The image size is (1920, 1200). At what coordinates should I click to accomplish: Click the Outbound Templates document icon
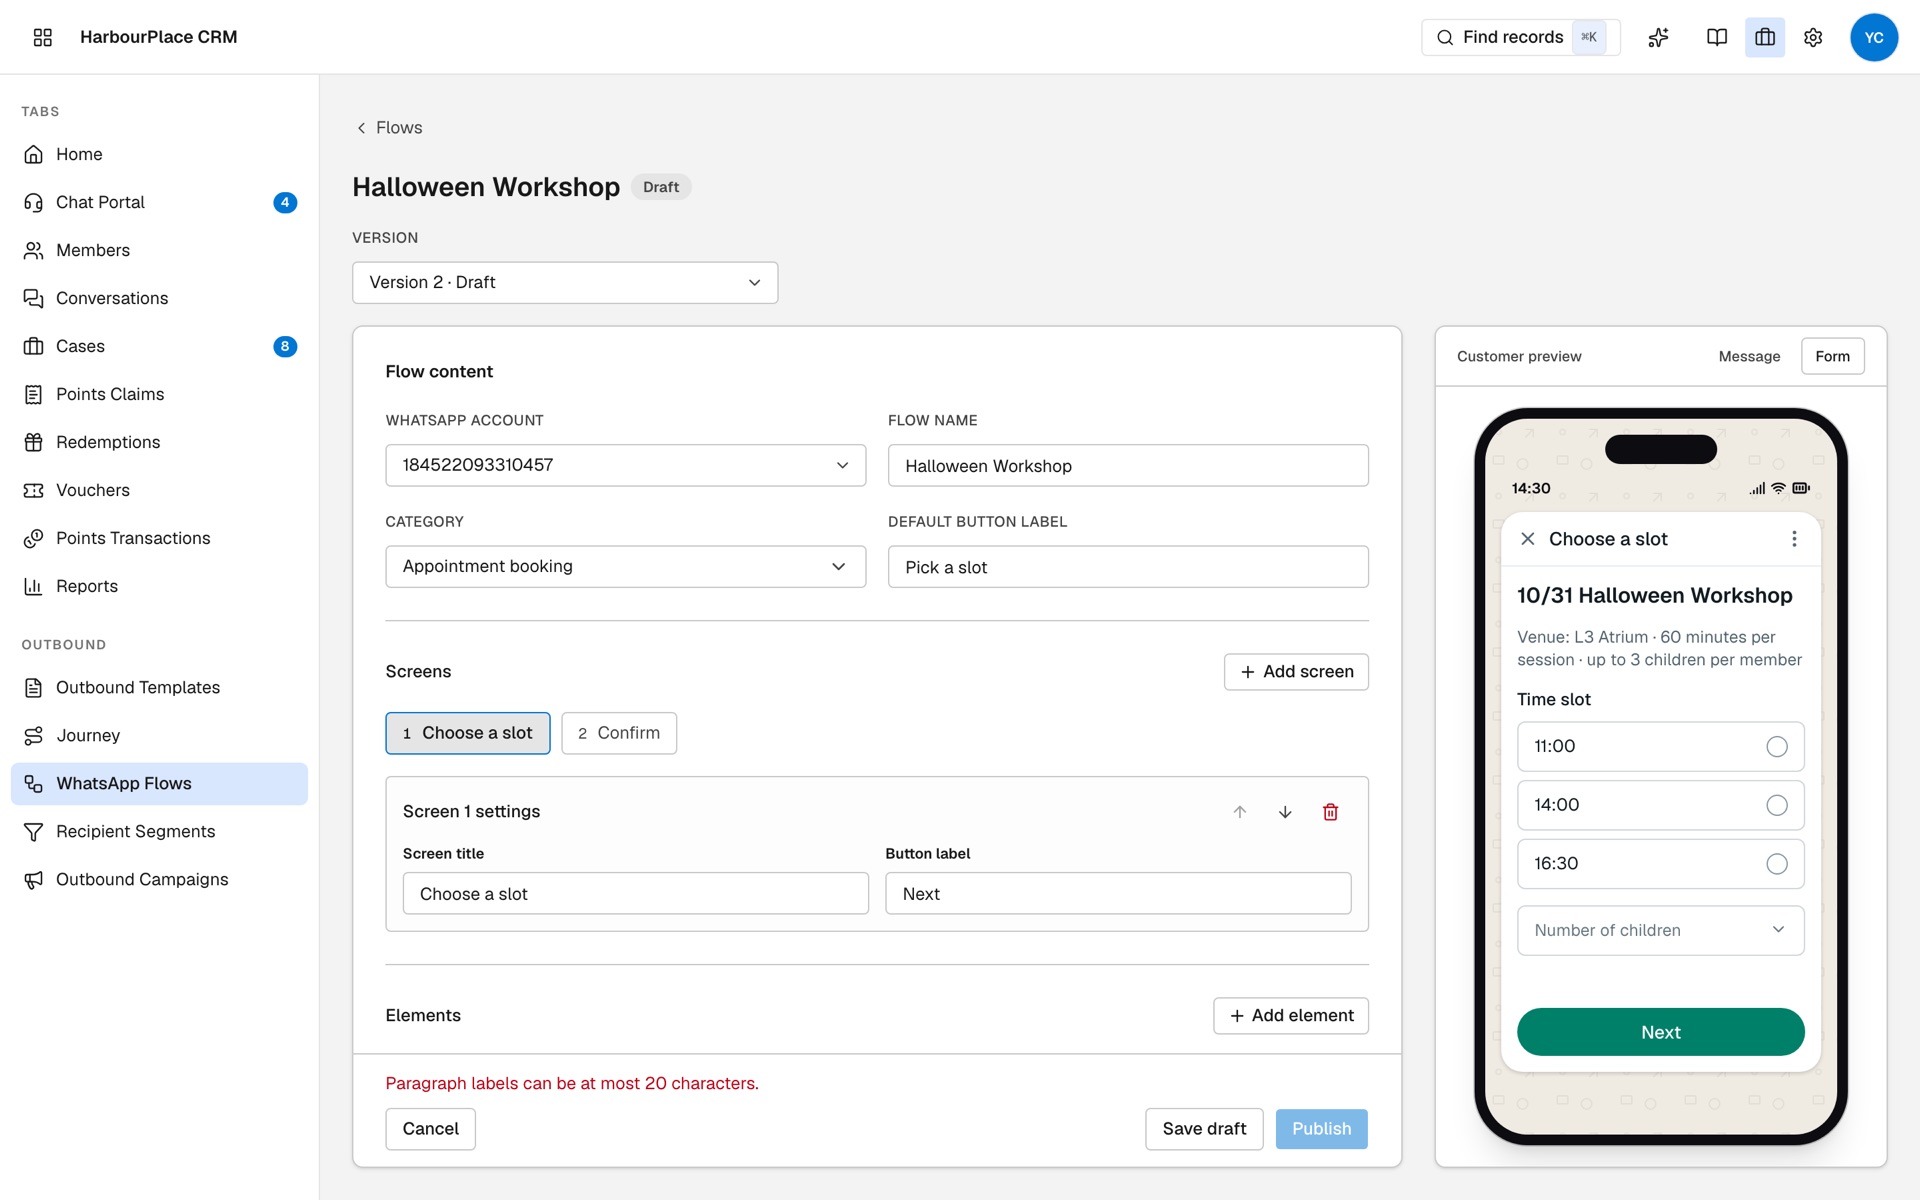34,687
